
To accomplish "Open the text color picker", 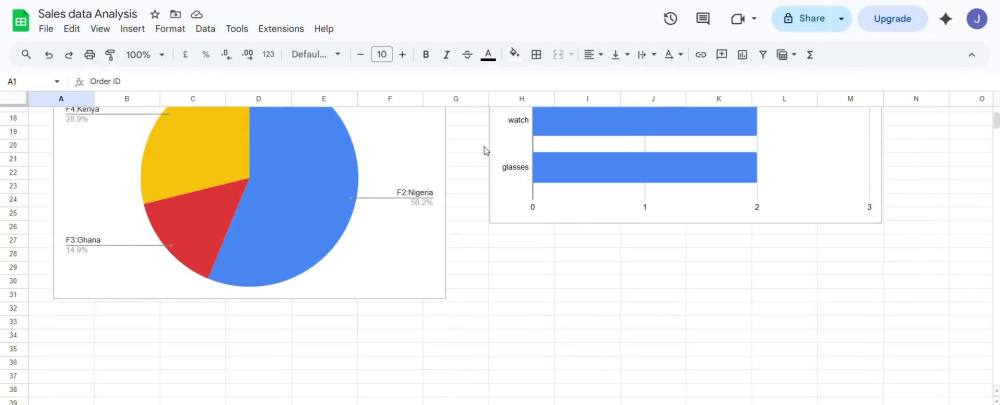I will click(488, 55).
